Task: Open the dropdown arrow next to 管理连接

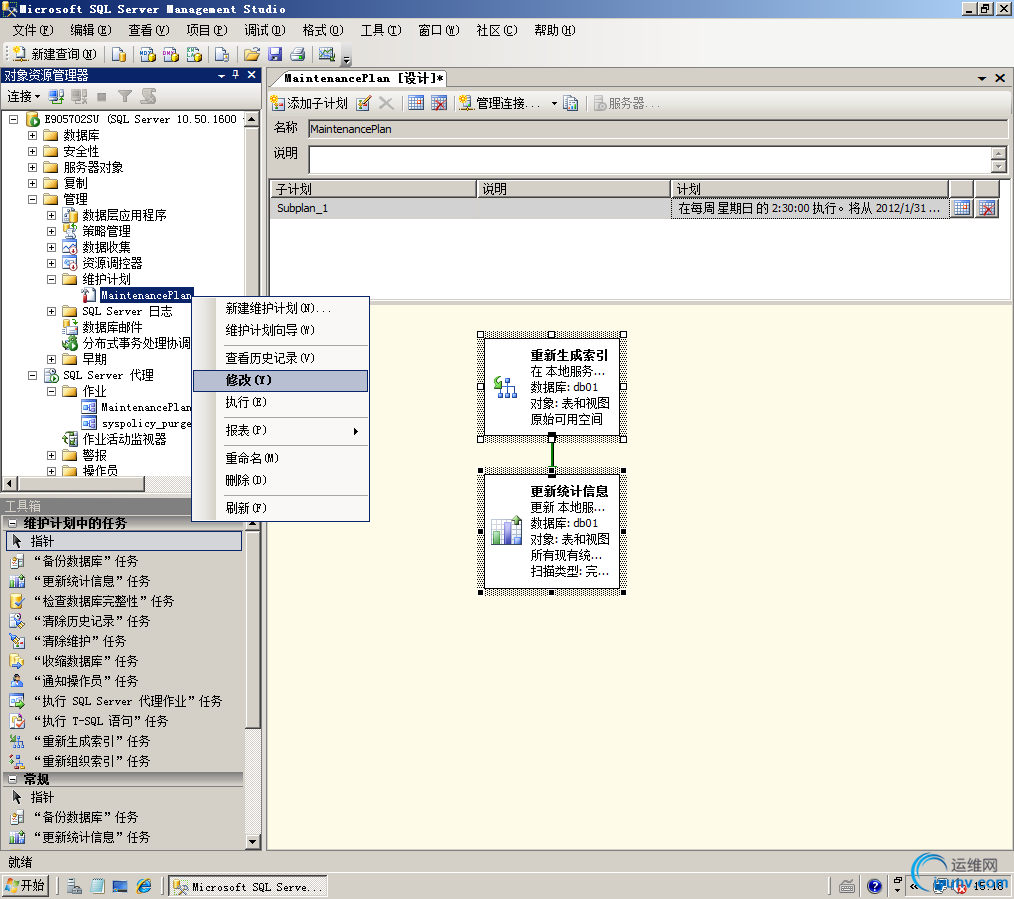Action: point(554,103)
